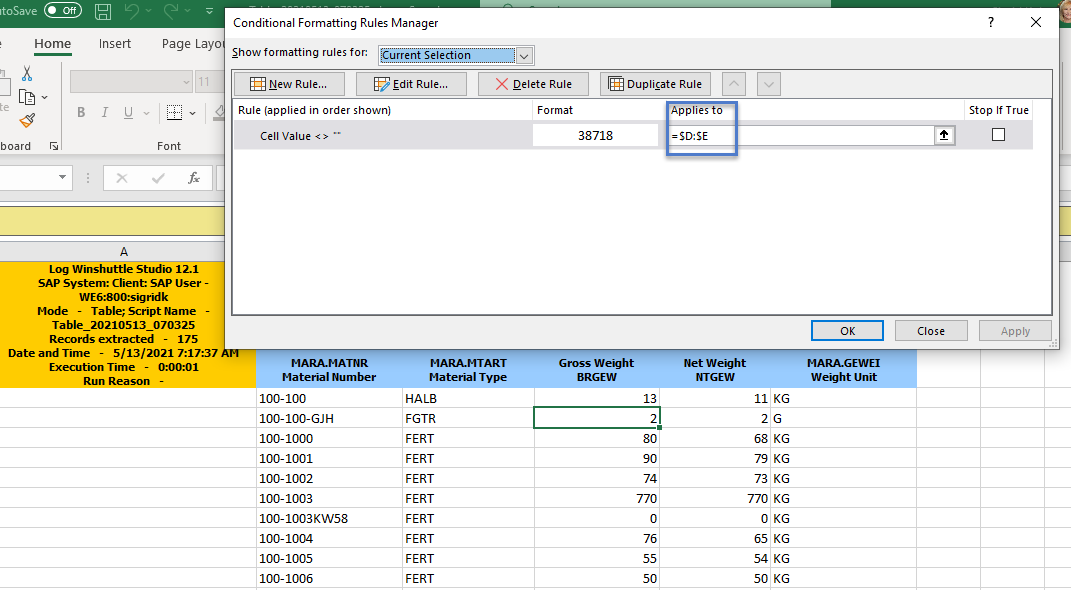Switch to the Insert ribbon tab
Image resolution: width=1071 pixels, height=590 pixels.
(115, 44)
